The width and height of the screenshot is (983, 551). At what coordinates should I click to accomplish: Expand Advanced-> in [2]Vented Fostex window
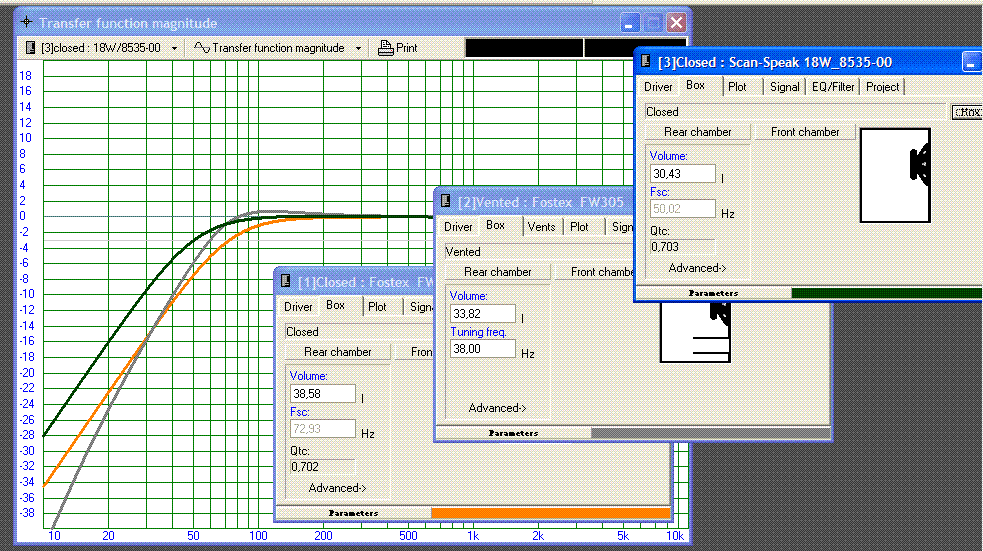coord(497,408)
